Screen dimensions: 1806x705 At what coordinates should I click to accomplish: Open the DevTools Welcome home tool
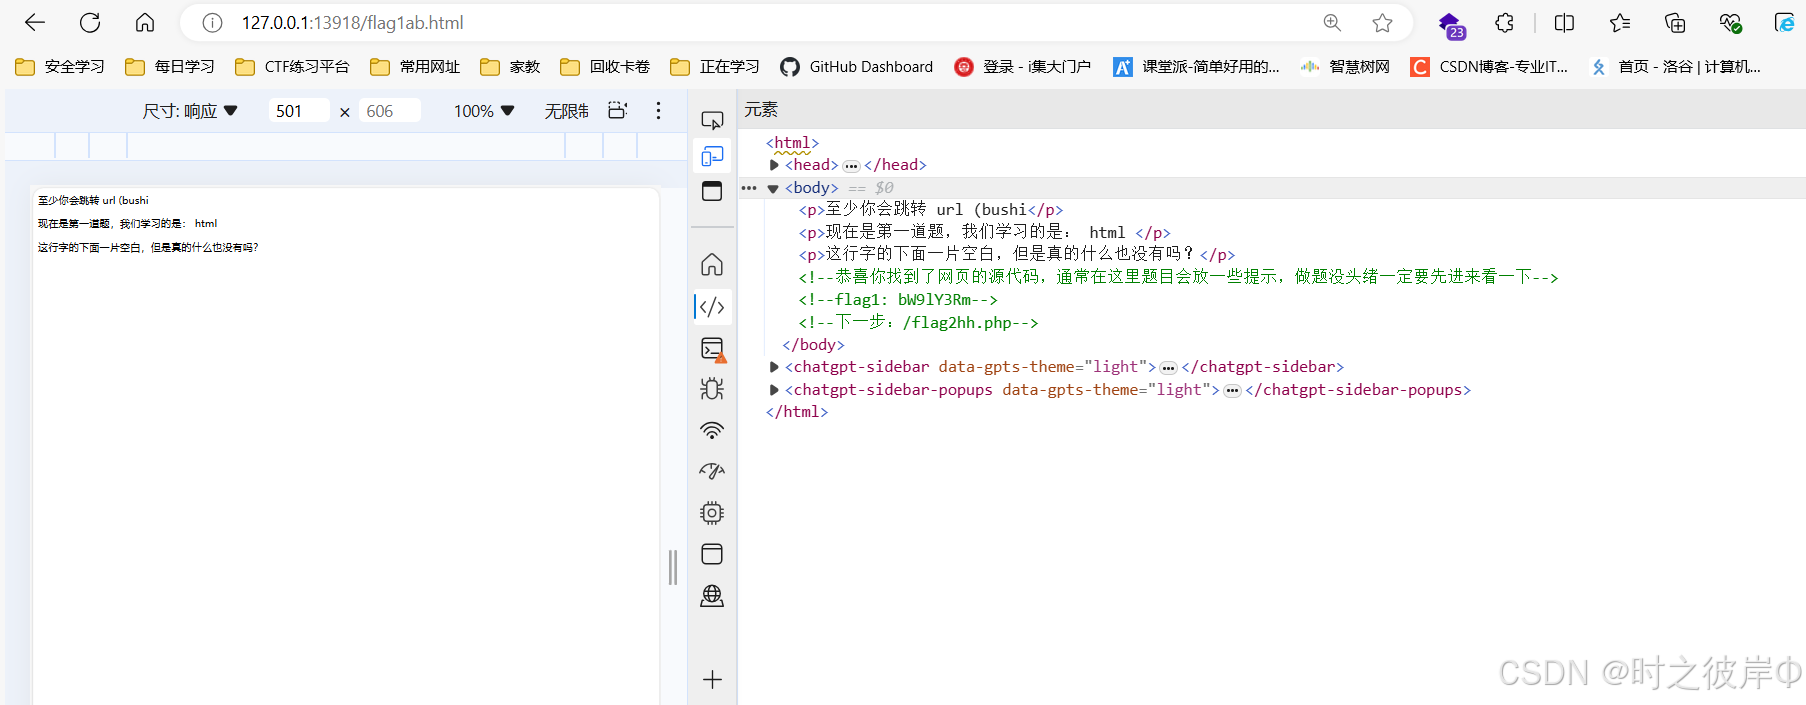click(712, 265)
